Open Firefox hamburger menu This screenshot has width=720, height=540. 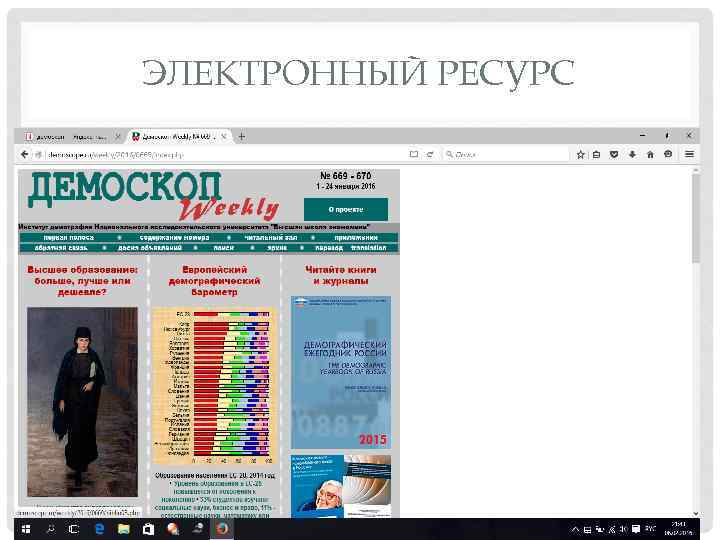689,155
